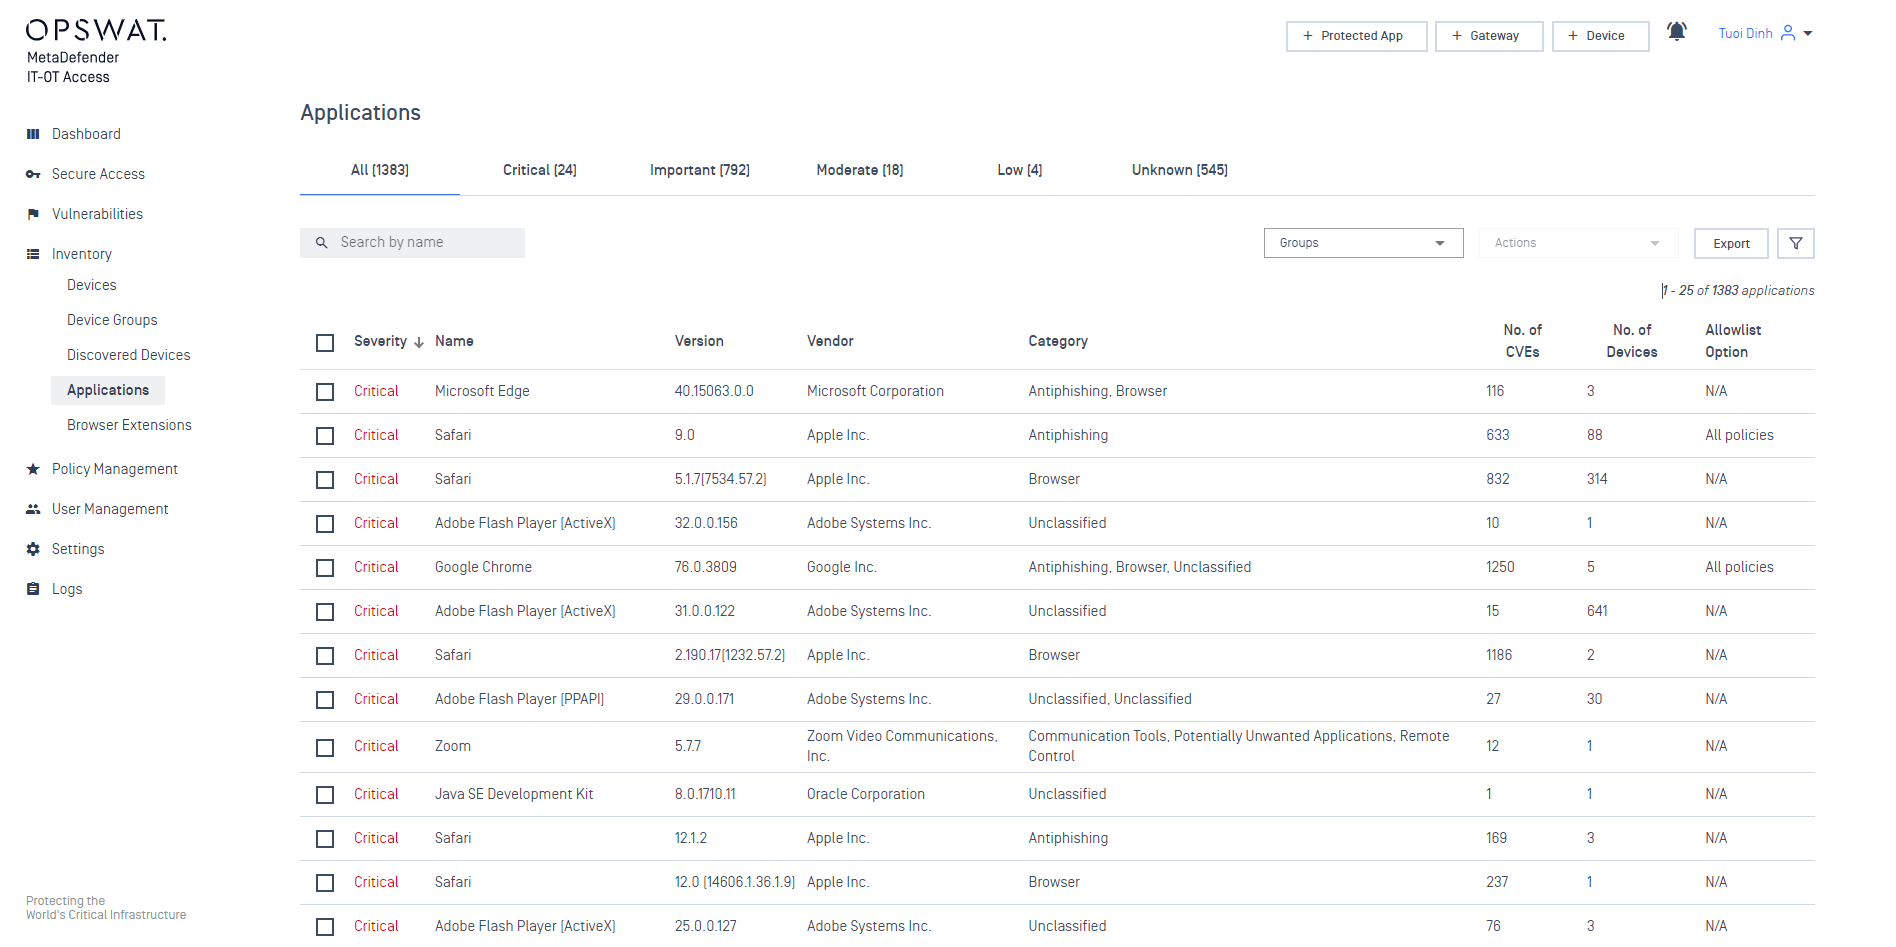The image size is (1896, 947).
Task: Switch to the Important (792) tab
Action: pos(700,170)
